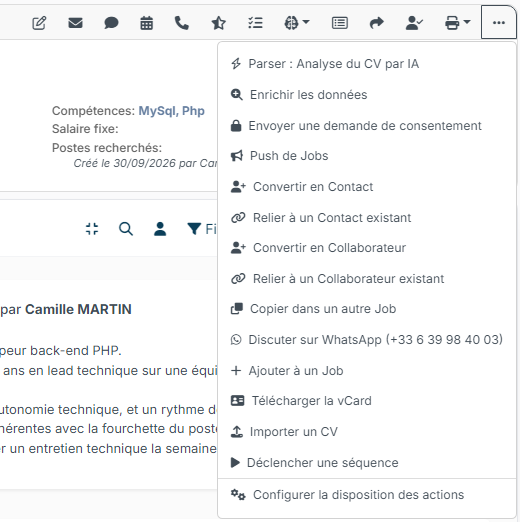The height and width of the screenshot is (522, 520).
Task: Open the calendar icon in toolbar
Action: pos(146,23)
